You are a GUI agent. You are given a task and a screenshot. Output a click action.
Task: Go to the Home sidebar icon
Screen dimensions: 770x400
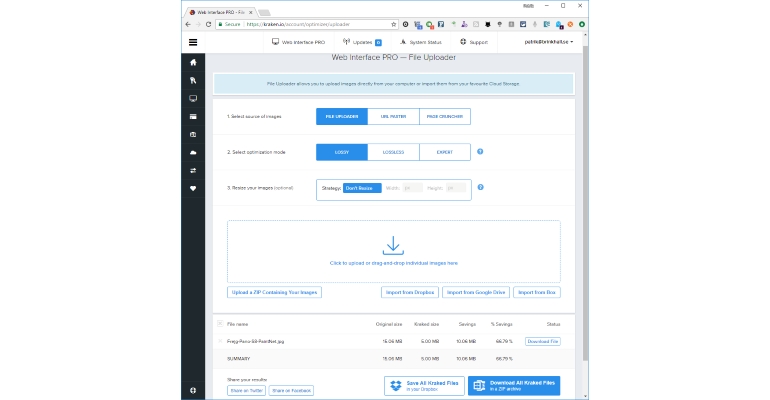(x=193, y=62)
